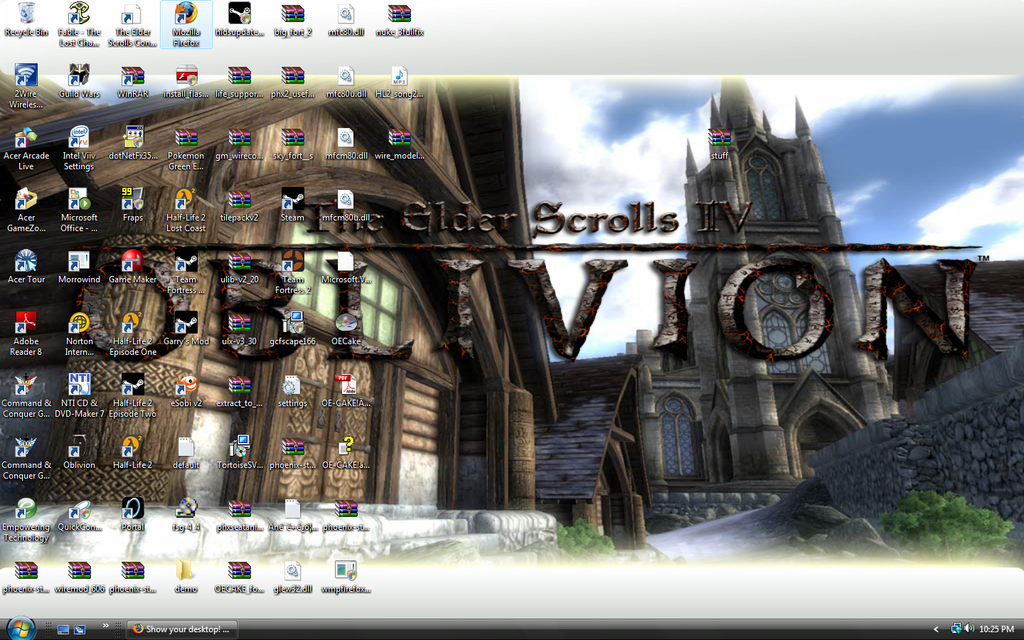Open the hldsupdate Steam tool icon
The width and height of the screenshot is (1024, 640).
pyautogui.click(x=240, y=20)
